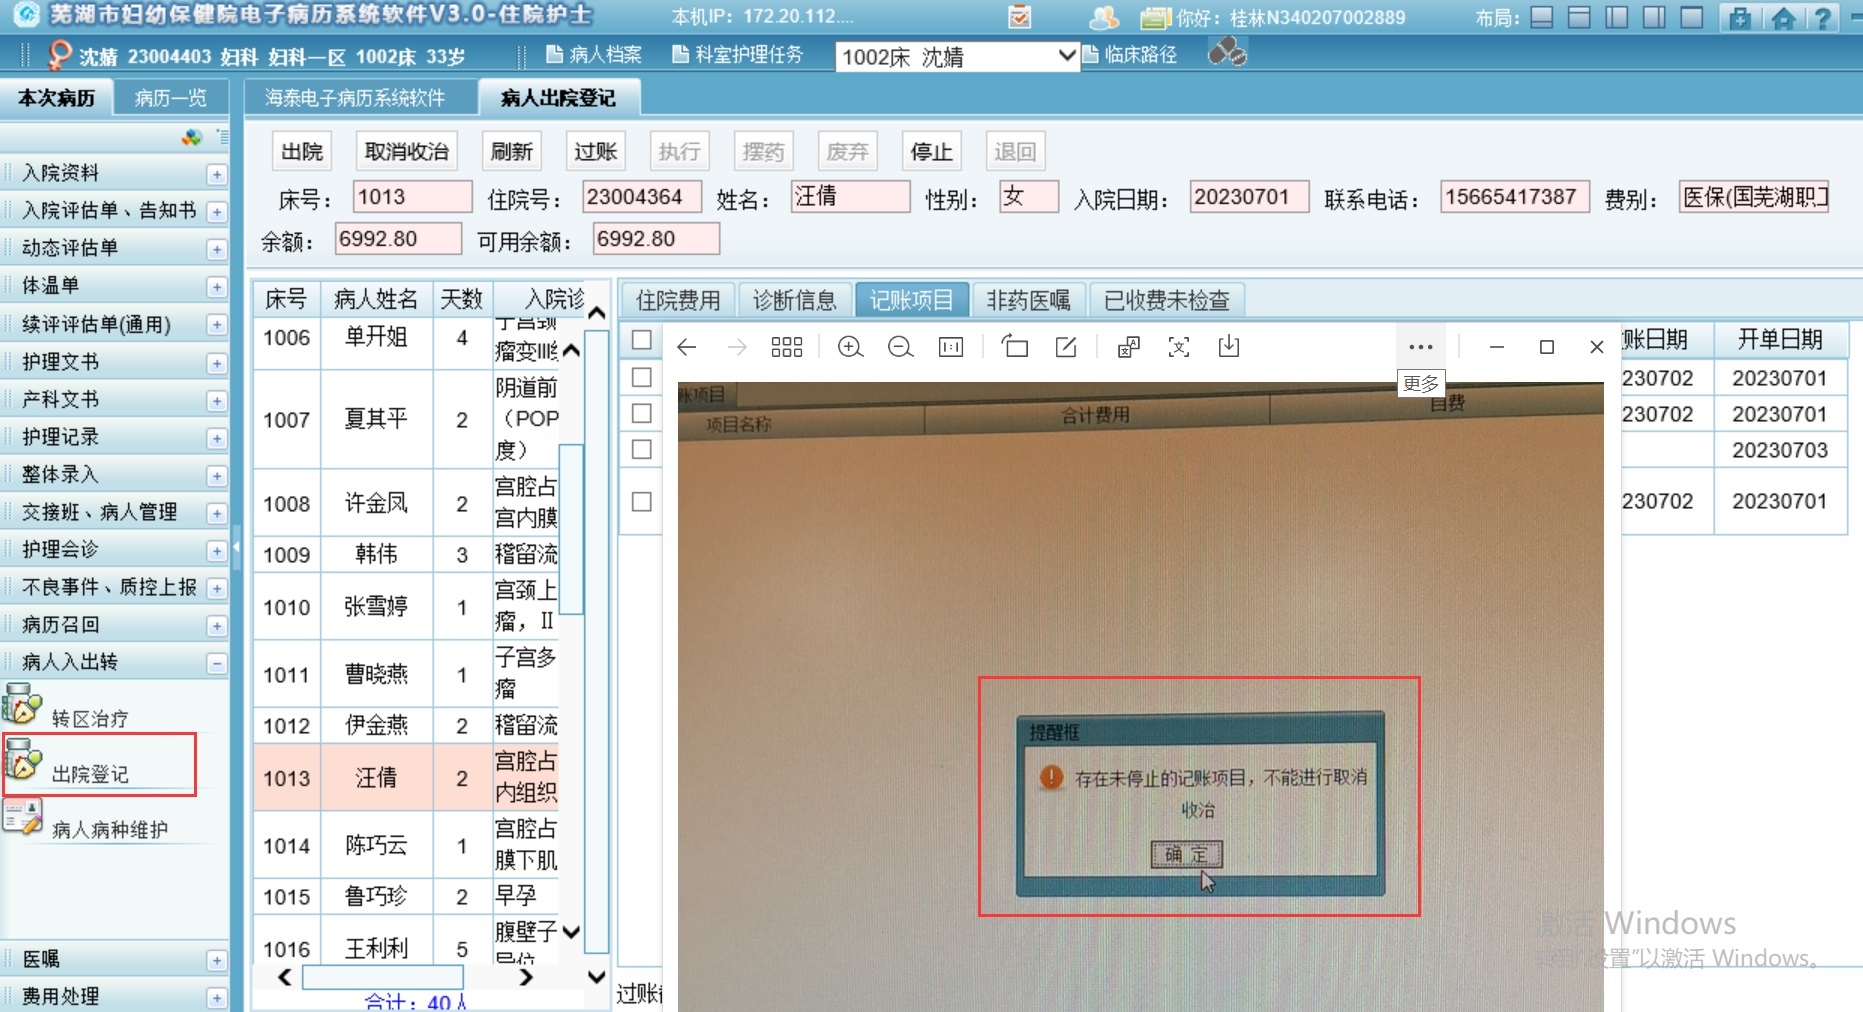This screenshot has height=1012, width=1863.
Task: Click the 刷新 button
Action: pos(512,152)
